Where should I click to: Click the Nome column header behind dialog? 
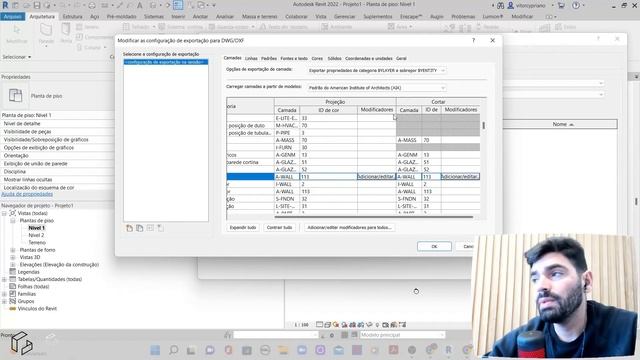560,124
